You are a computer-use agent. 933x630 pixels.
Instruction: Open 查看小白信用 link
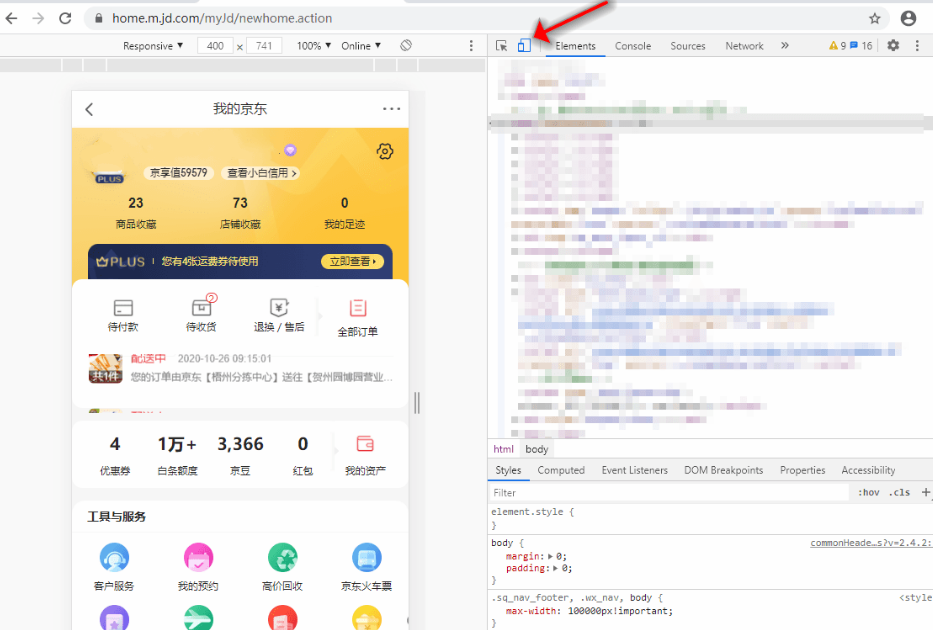pos(260,173)
